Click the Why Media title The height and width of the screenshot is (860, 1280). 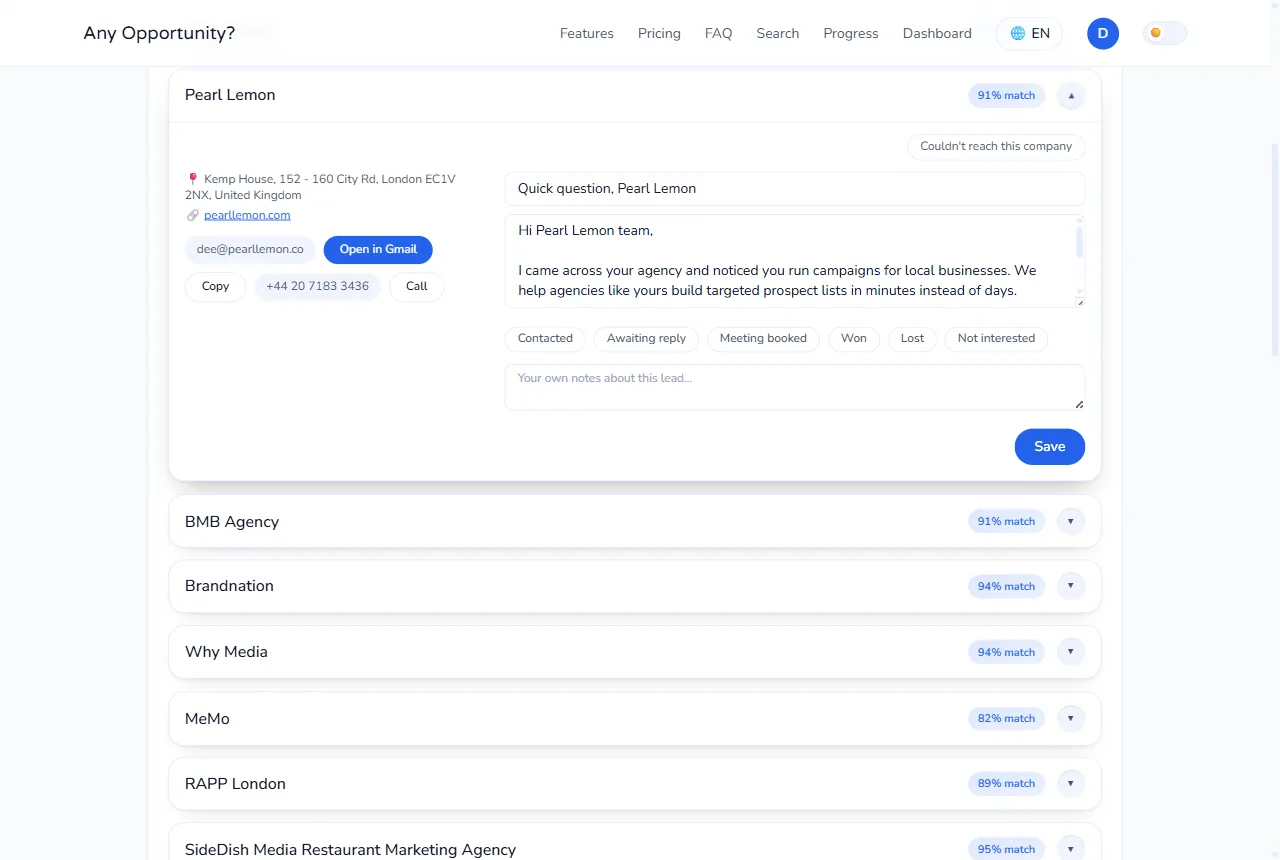[226, 652]
